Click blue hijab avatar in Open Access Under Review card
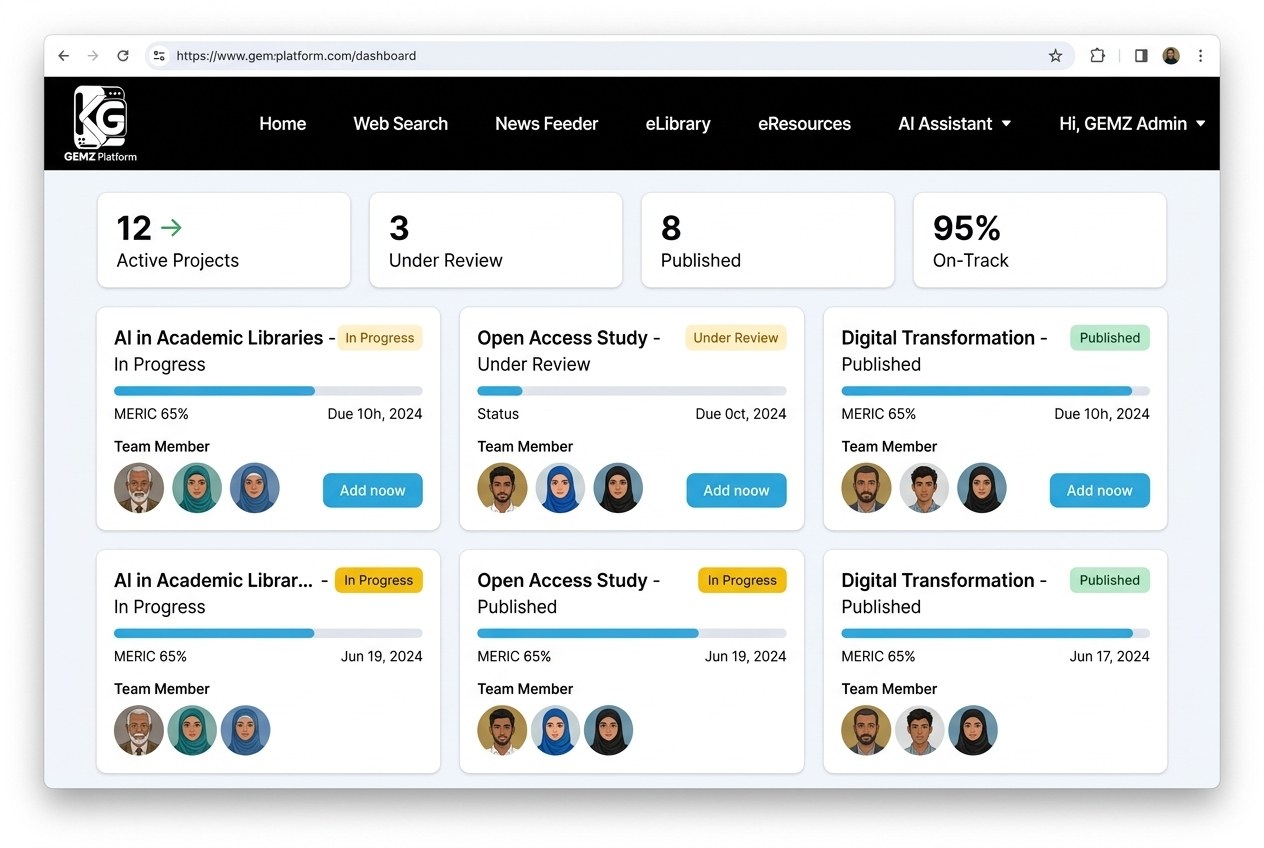1264x848 pixels. point(560,488)
